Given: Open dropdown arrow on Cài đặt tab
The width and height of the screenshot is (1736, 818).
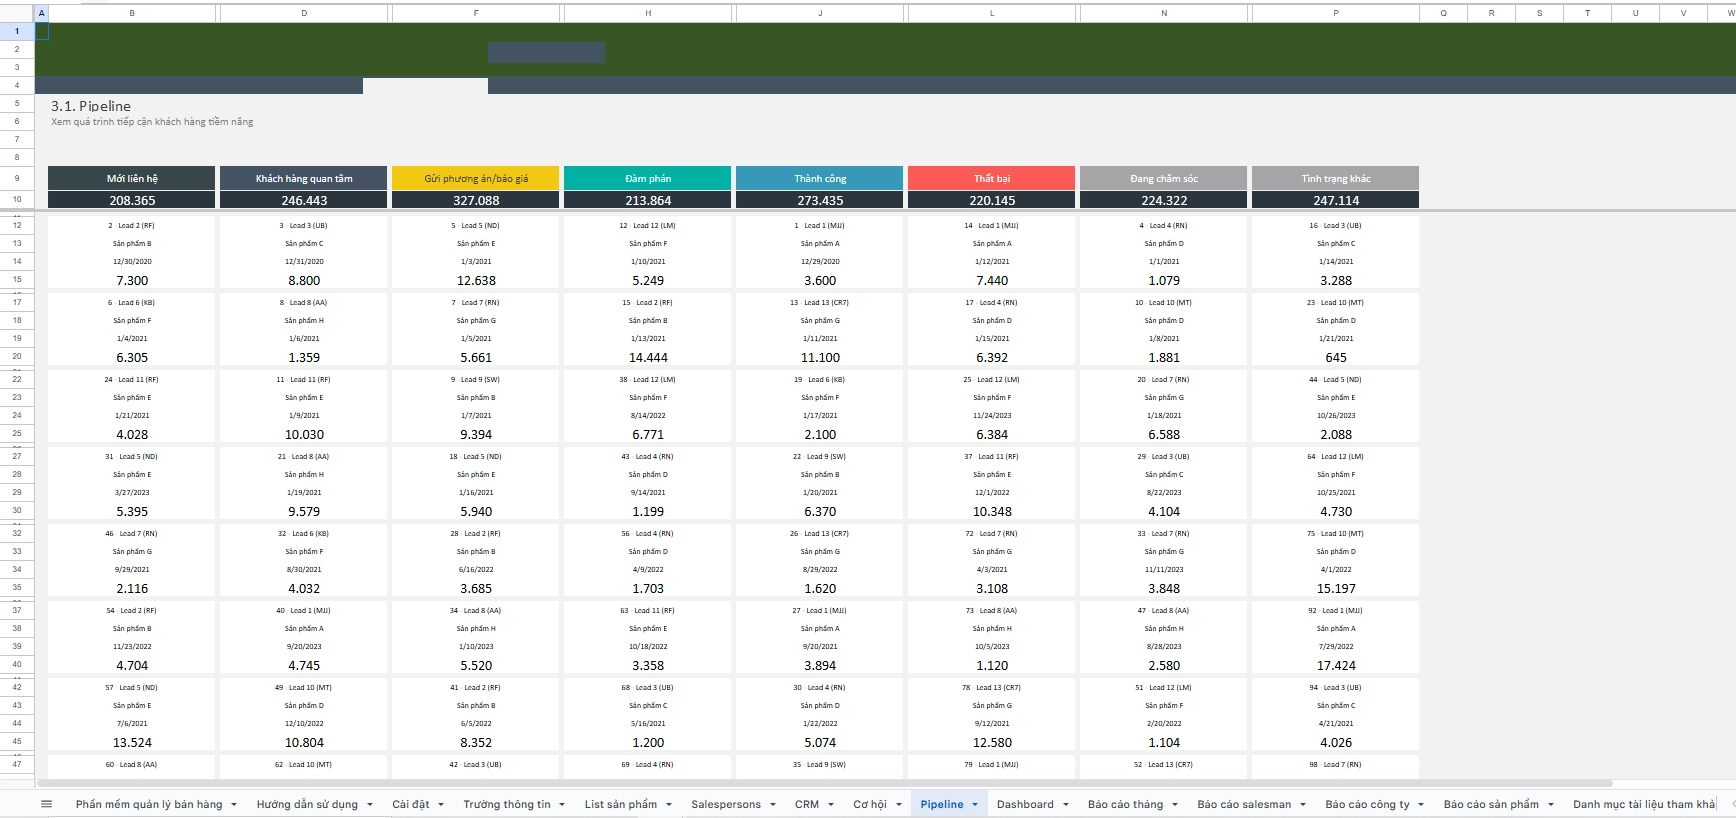Looking at the screenshot, I should pos(441,804).
